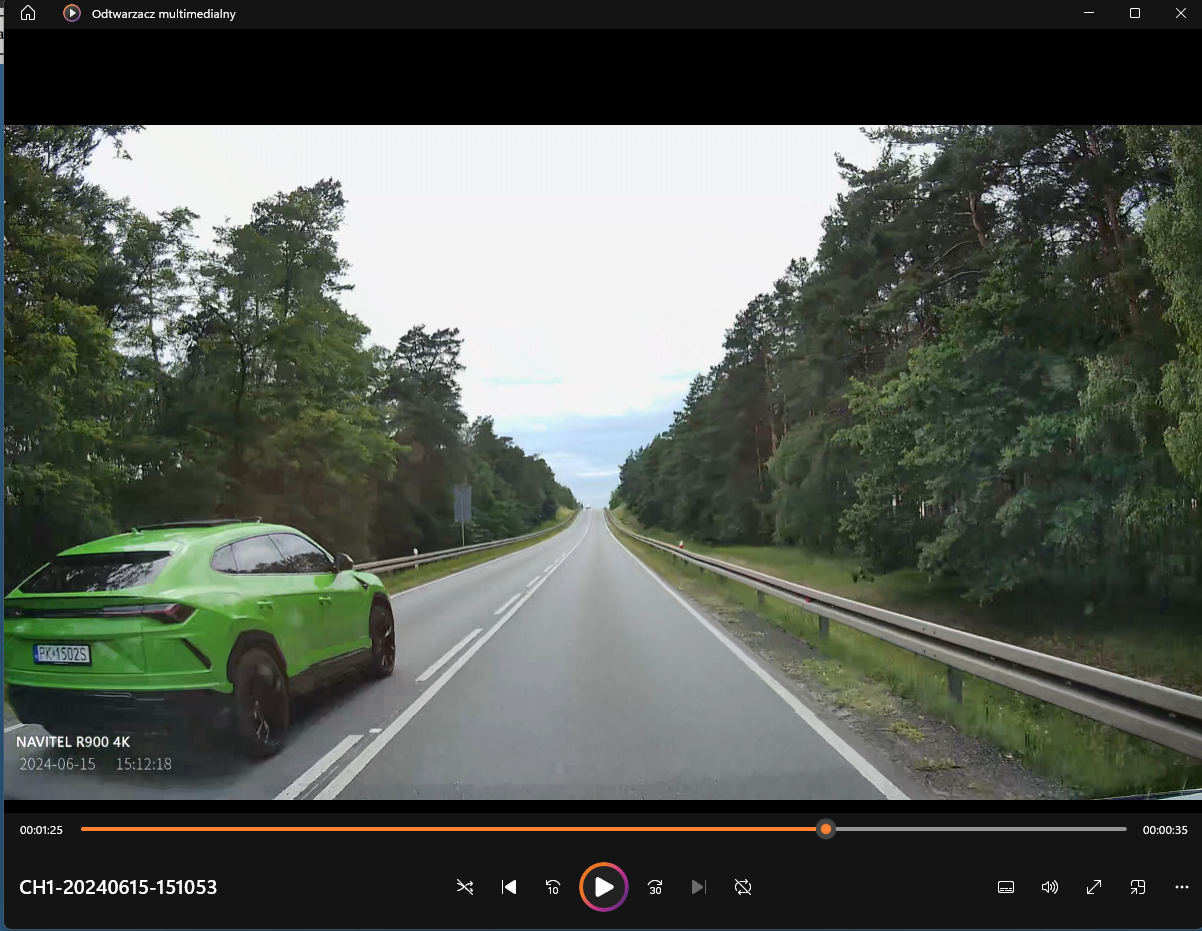Open the volume control
This screenshot has width=1202, height=931.
(x=1050, y=887)
